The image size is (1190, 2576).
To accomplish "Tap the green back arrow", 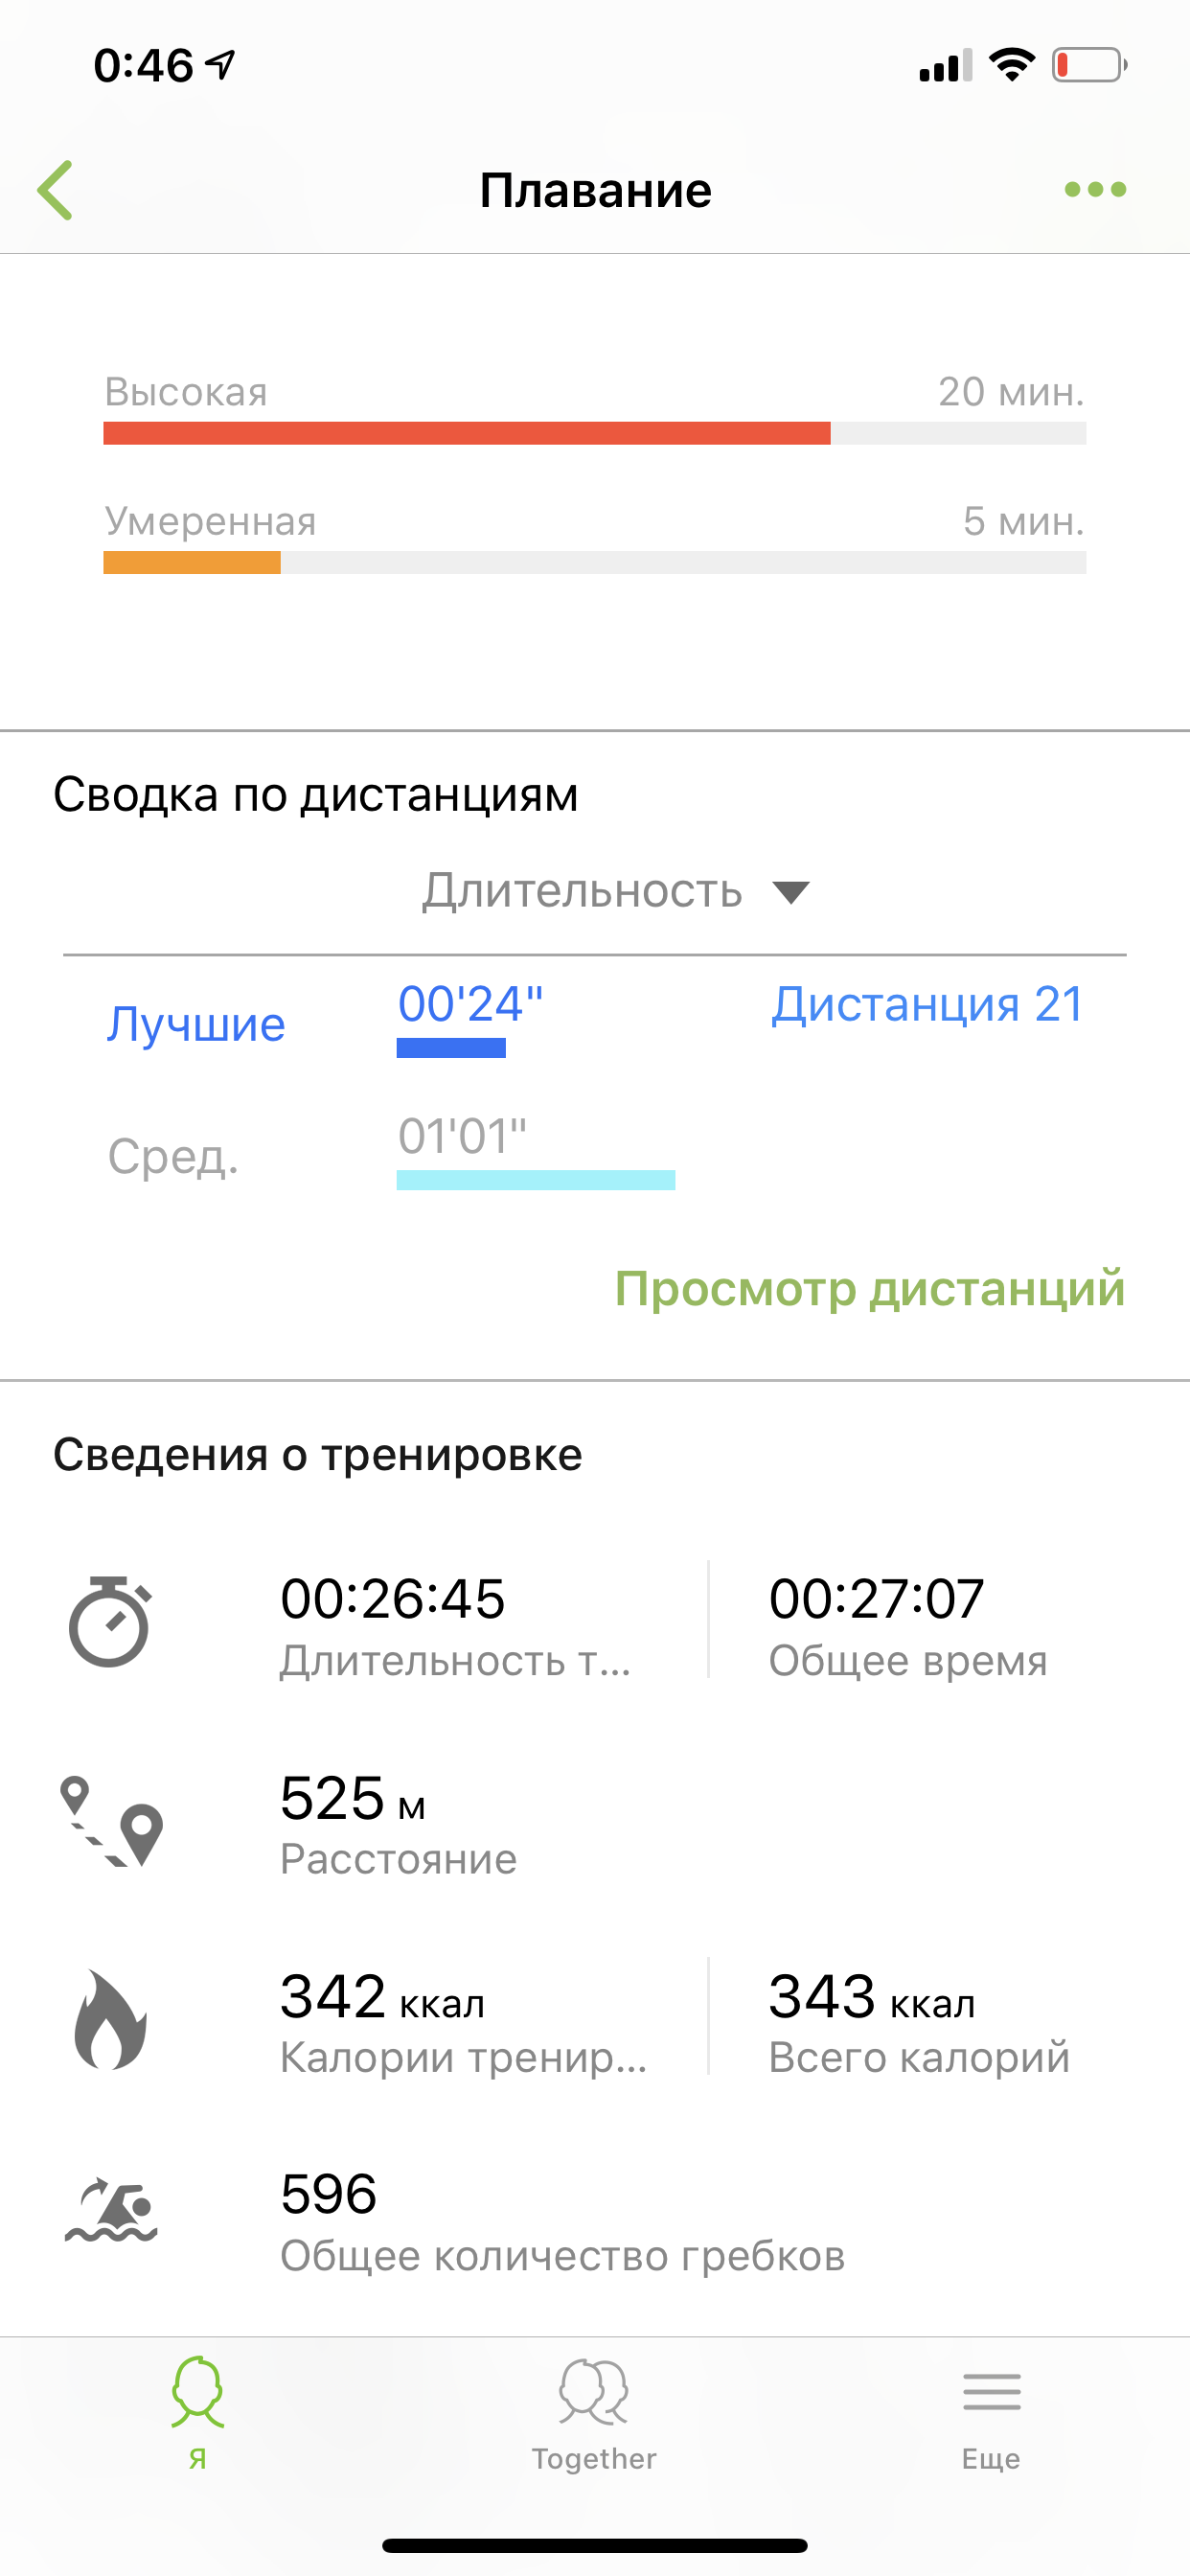I will (56, 190).
